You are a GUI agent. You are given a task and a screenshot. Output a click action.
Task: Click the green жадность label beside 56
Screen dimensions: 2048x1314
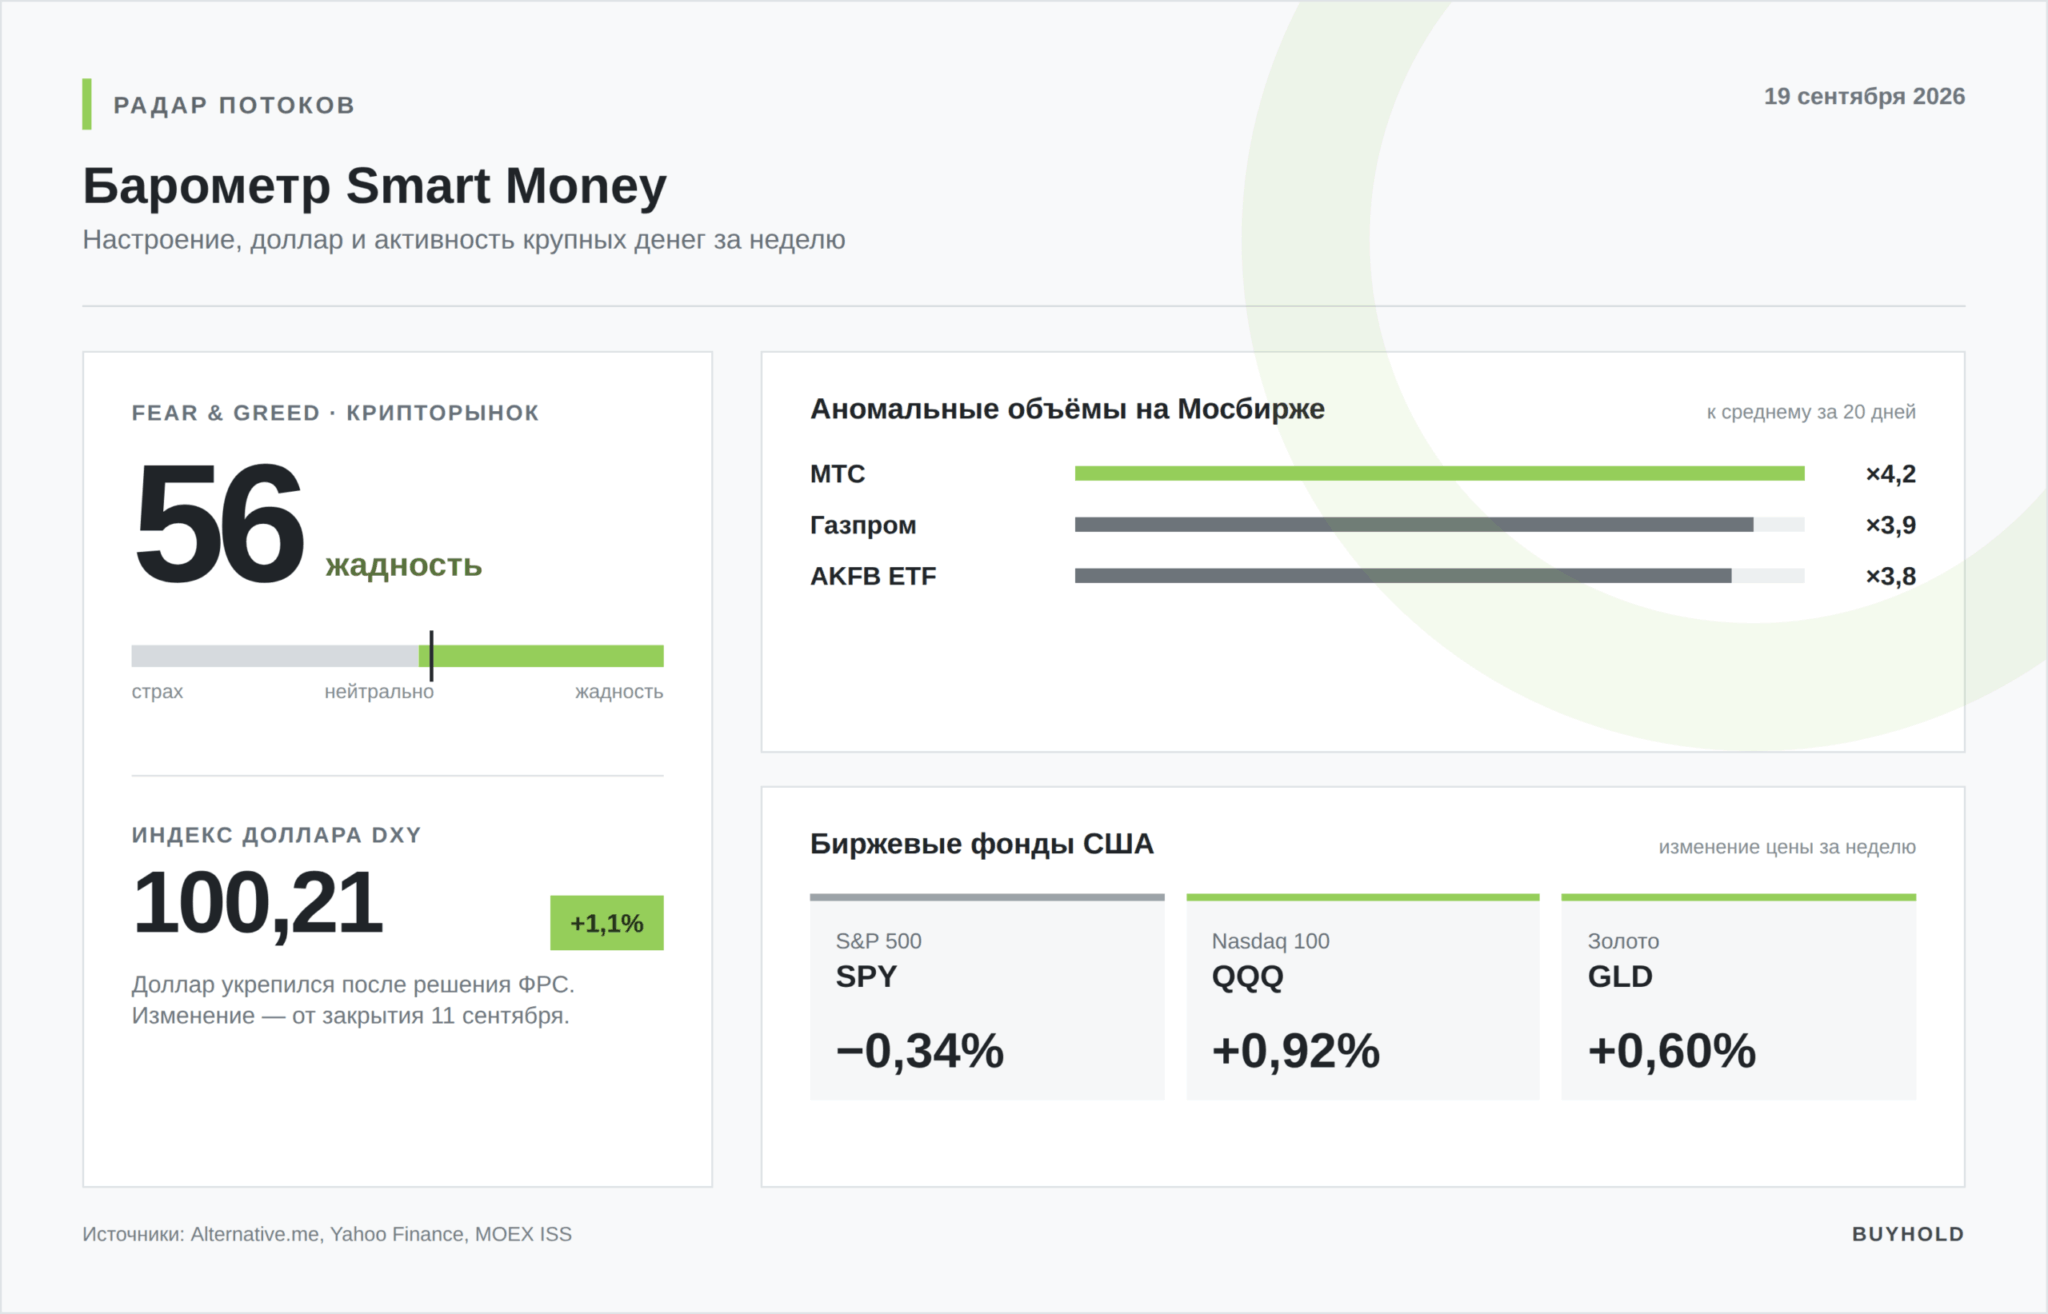point(404,566)
